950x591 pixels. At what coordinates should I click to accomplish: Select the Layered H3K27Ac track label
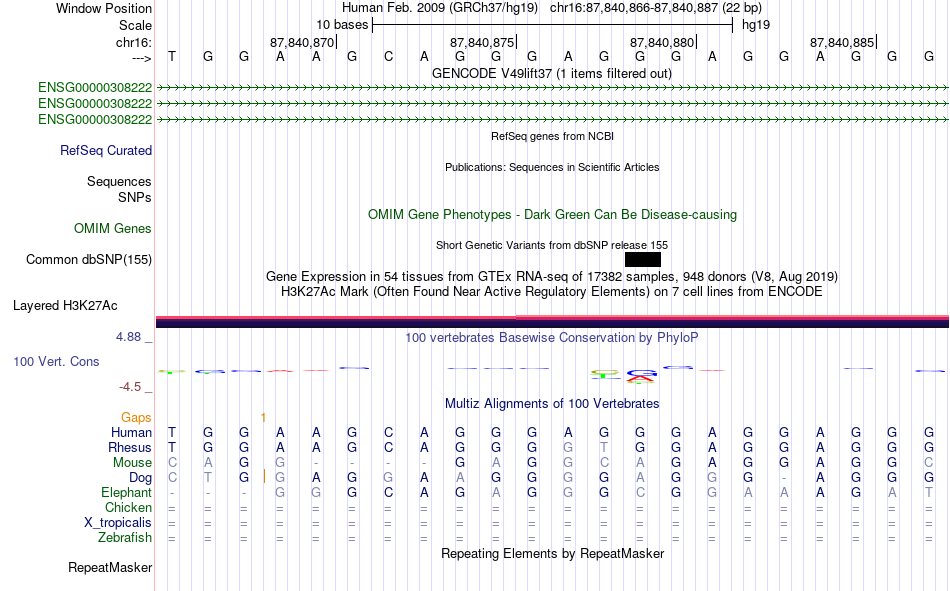65,306
